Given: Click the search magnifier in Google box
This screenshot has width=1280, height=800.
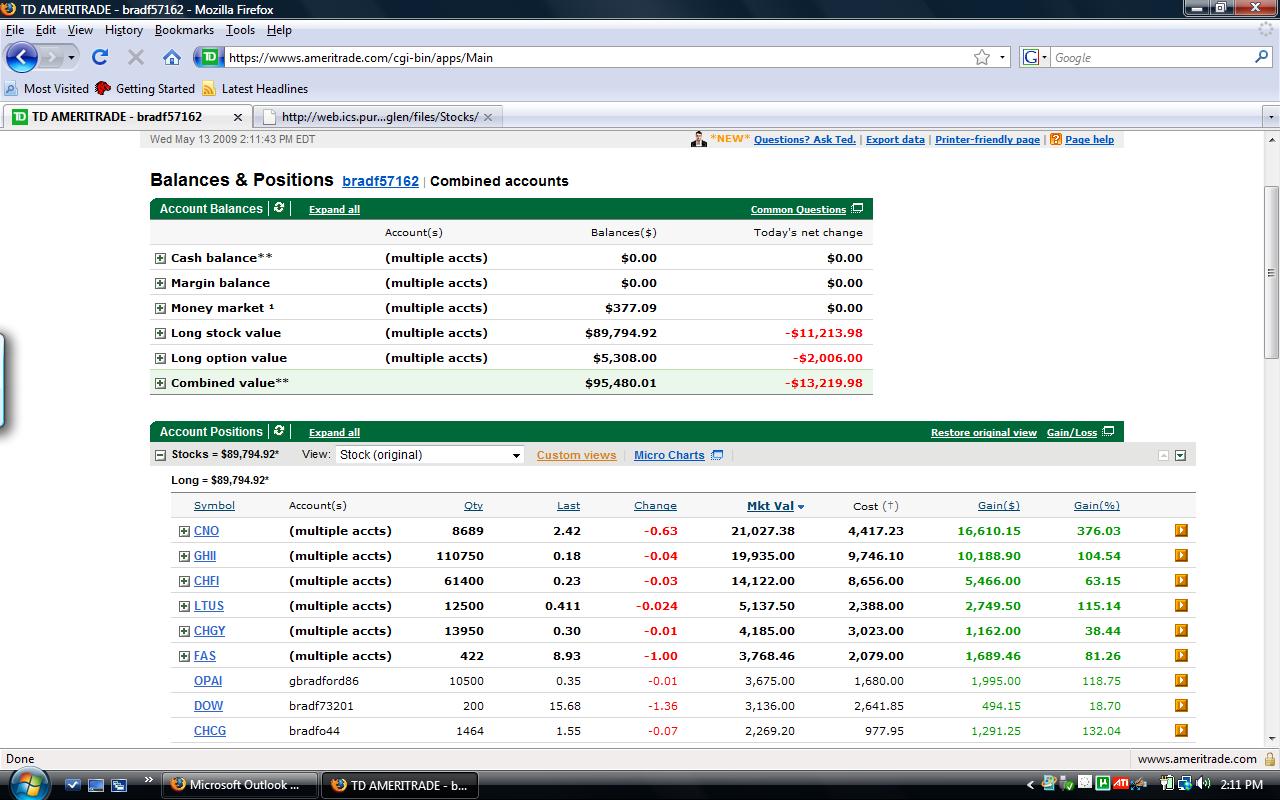Looking at the screenshot, I should tap(1261, 57).
